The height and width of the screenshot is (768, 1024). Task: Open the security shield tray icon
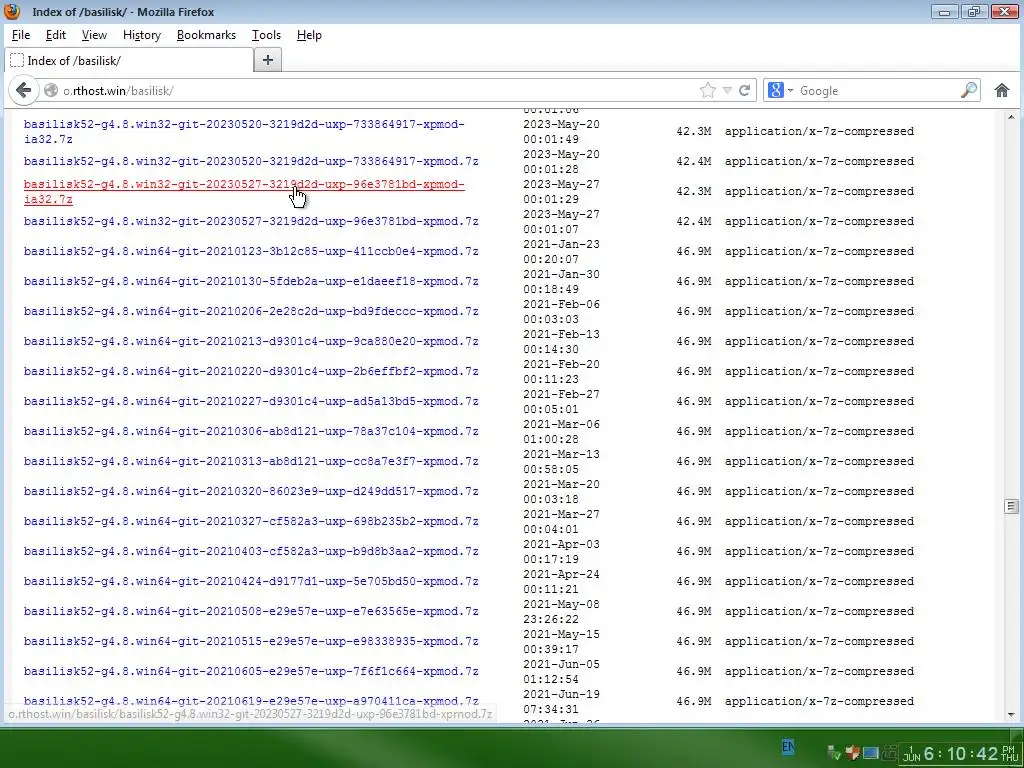point(852,753)
